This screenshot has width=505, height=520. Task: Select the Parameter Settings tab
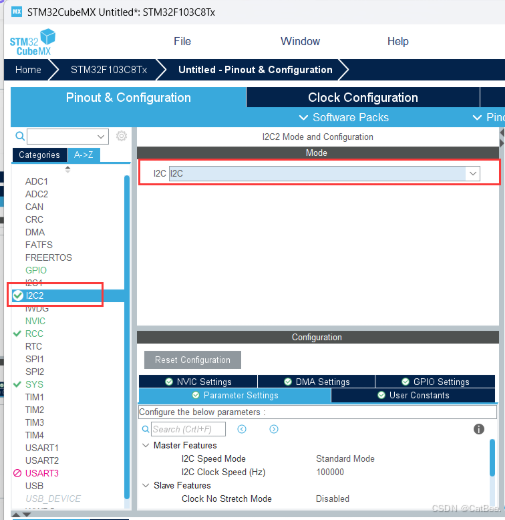235,395
